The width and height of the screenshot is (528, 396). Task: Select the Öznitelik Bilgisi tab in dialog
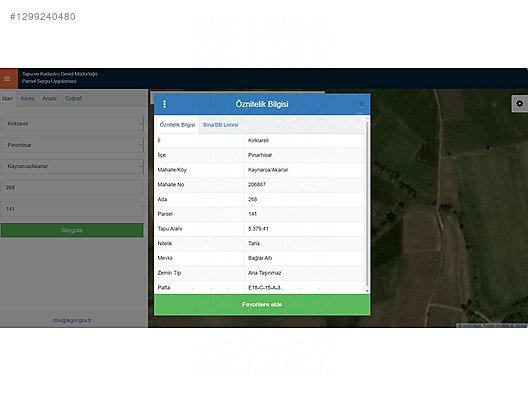point(177,125)
